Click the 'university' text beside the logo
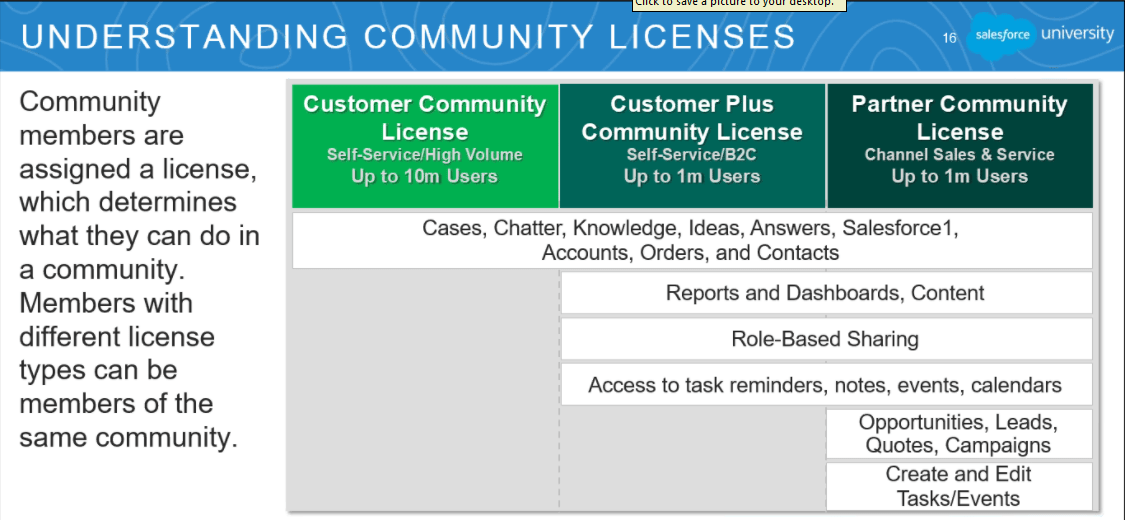This screenshot has height=520, width=1125. tap(1077, 34)
